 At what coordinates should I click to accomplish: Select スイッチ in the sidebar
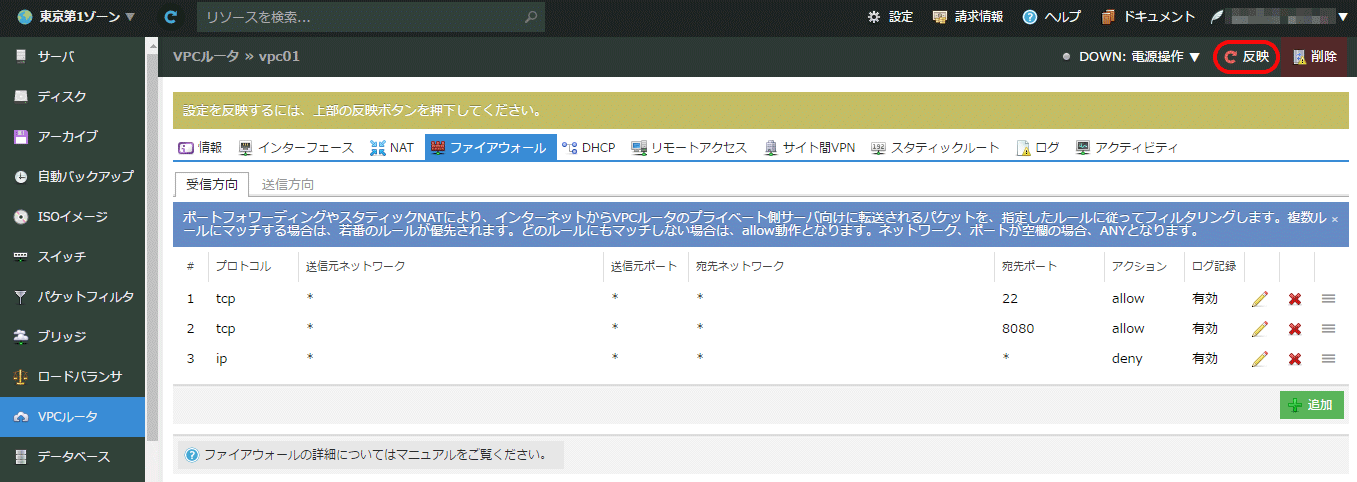[72, 257]
